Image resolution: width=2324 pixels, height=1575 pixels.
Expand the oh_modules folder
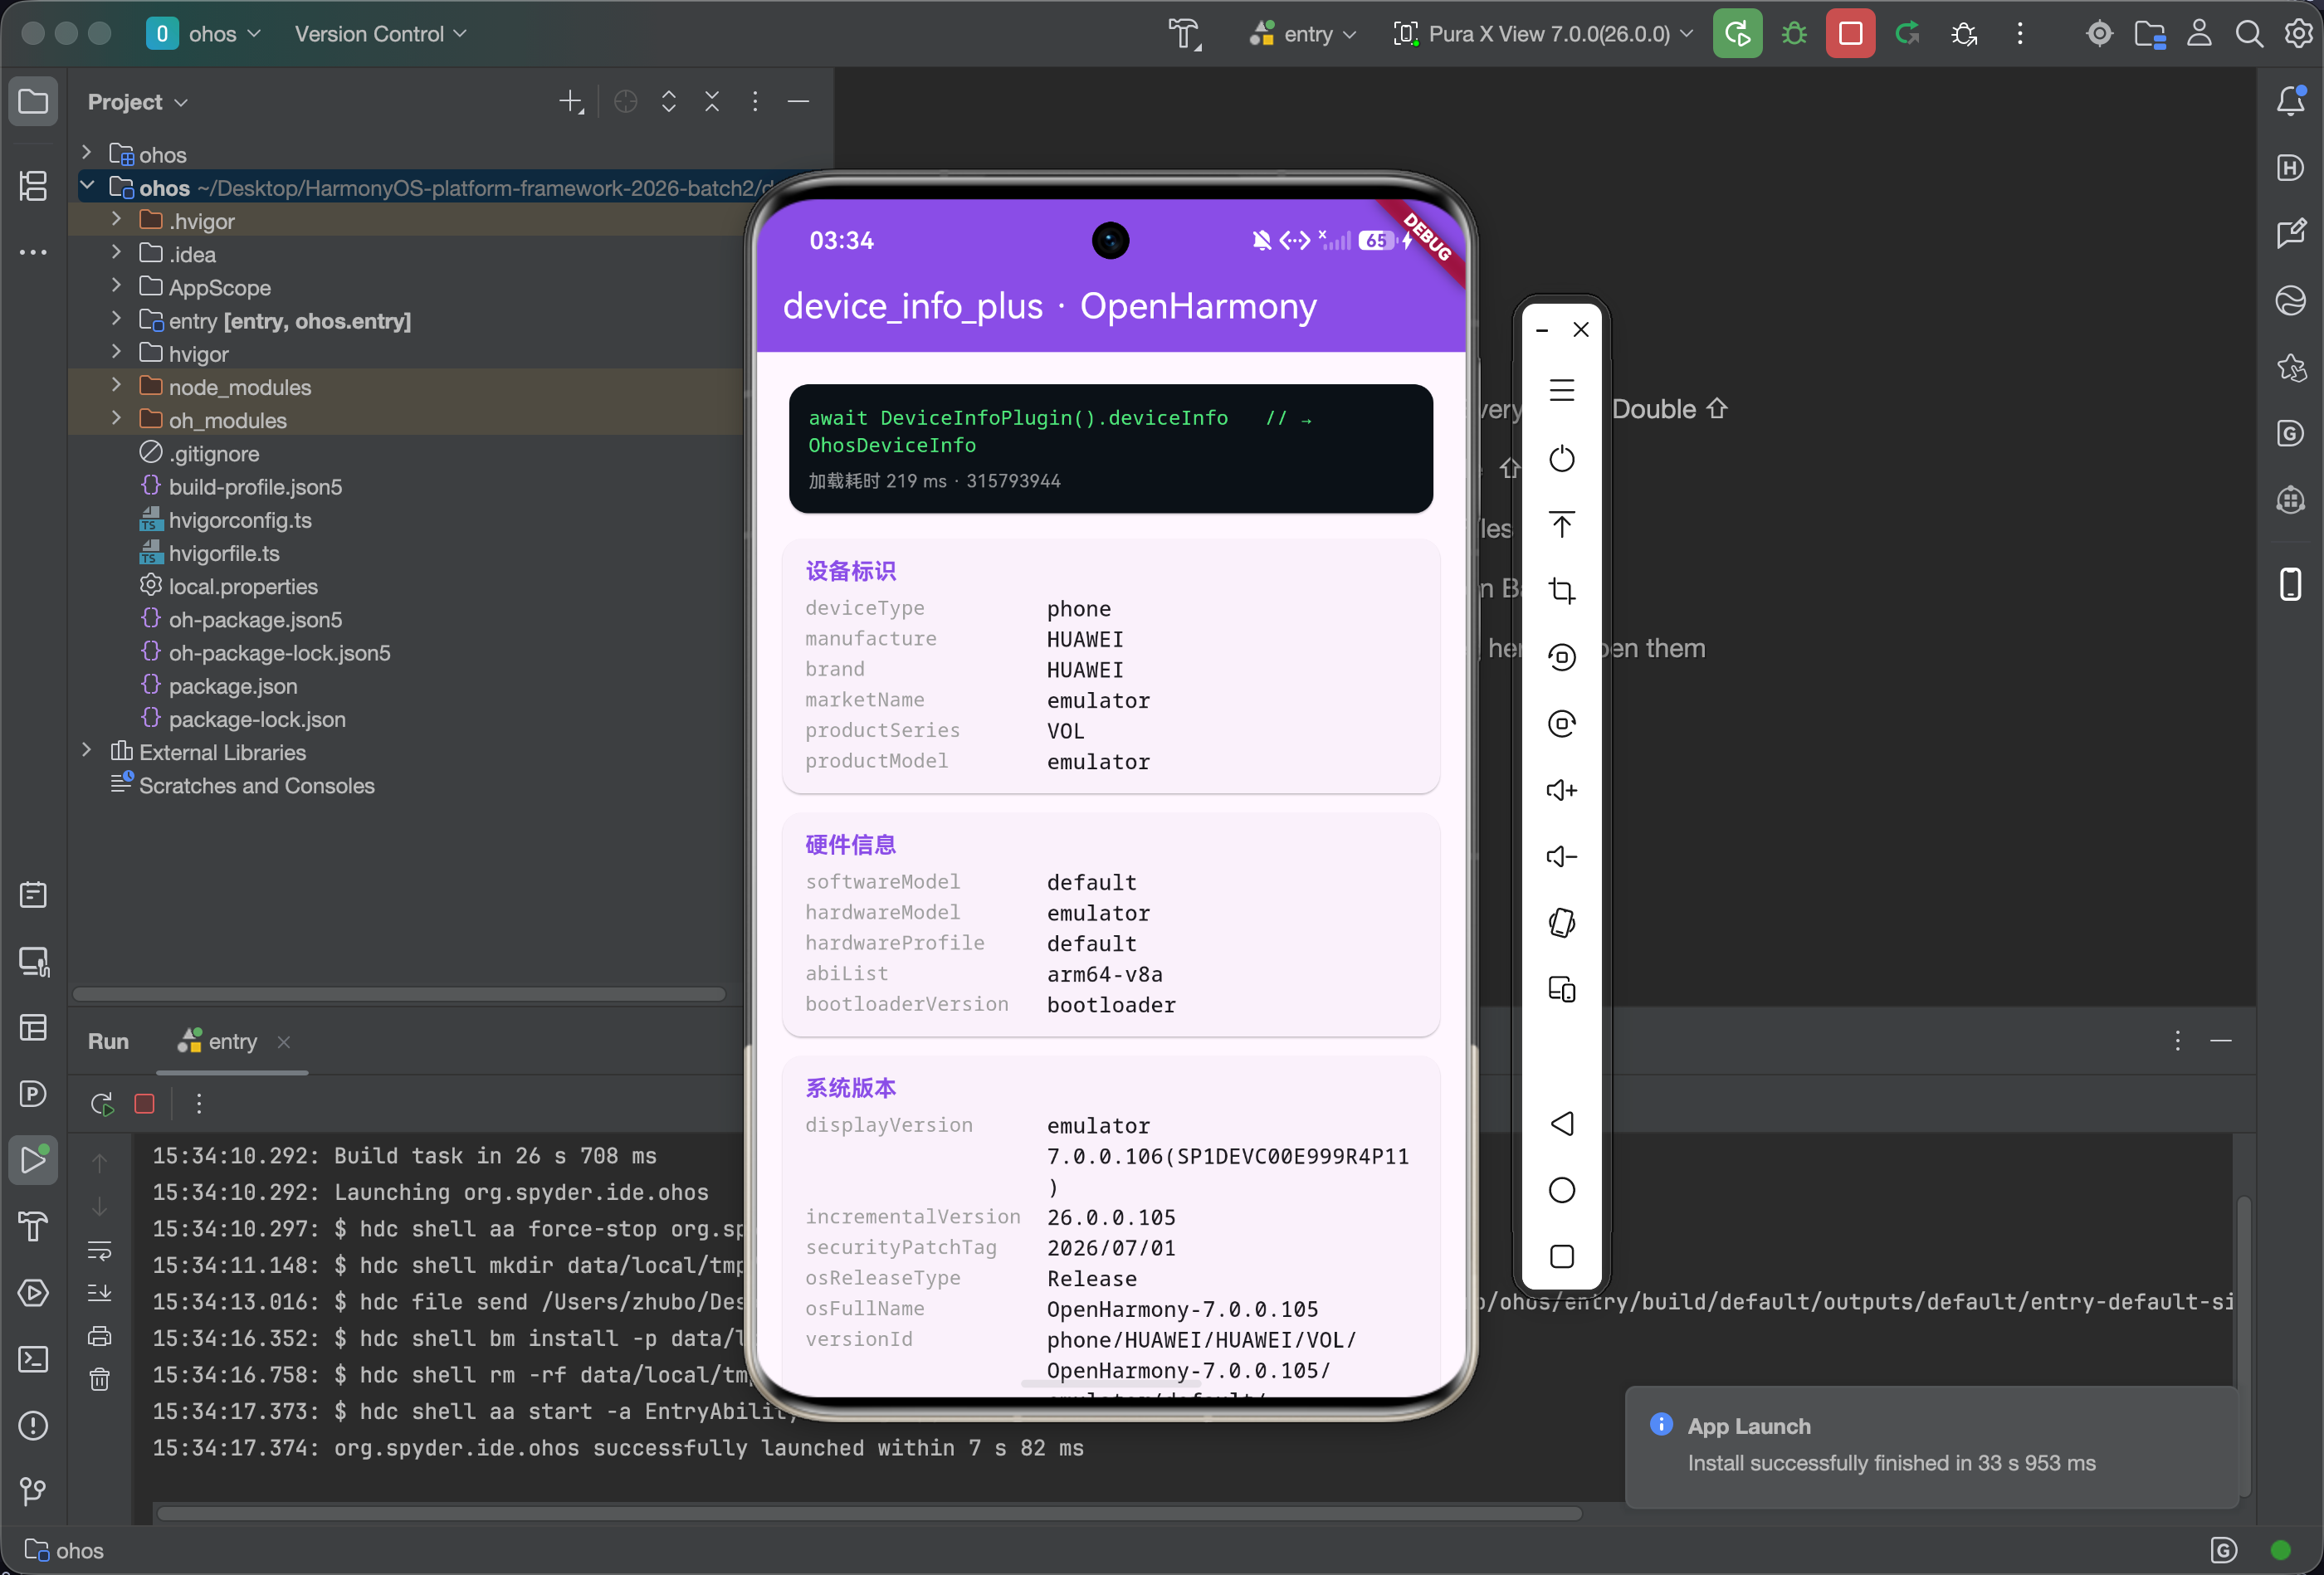coord(116,418)
